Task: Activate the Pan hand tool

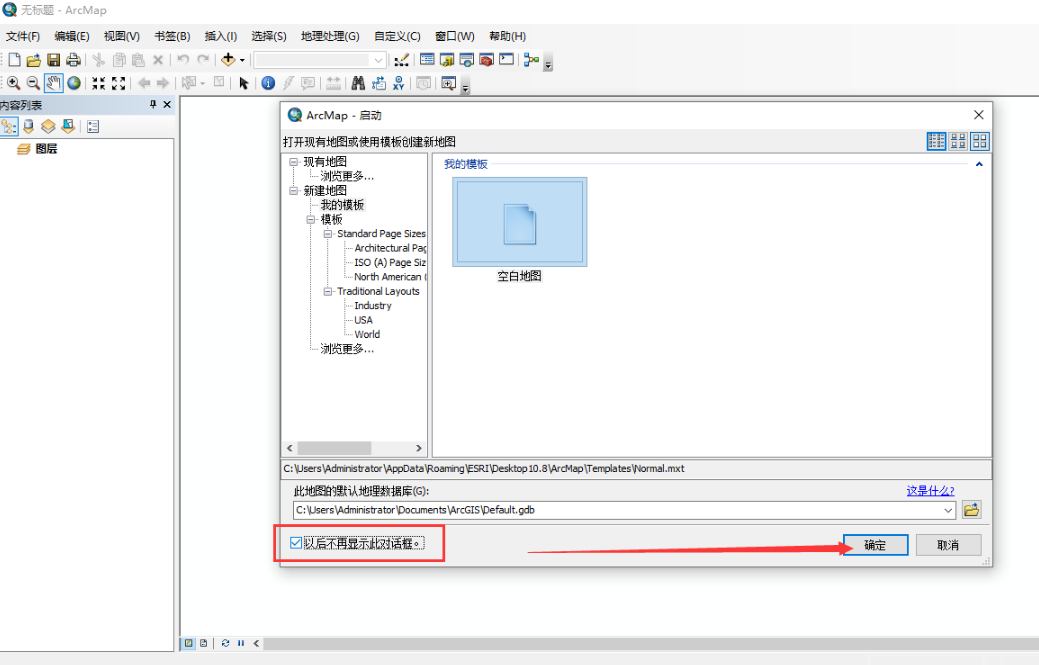Action: coord(54,83)
